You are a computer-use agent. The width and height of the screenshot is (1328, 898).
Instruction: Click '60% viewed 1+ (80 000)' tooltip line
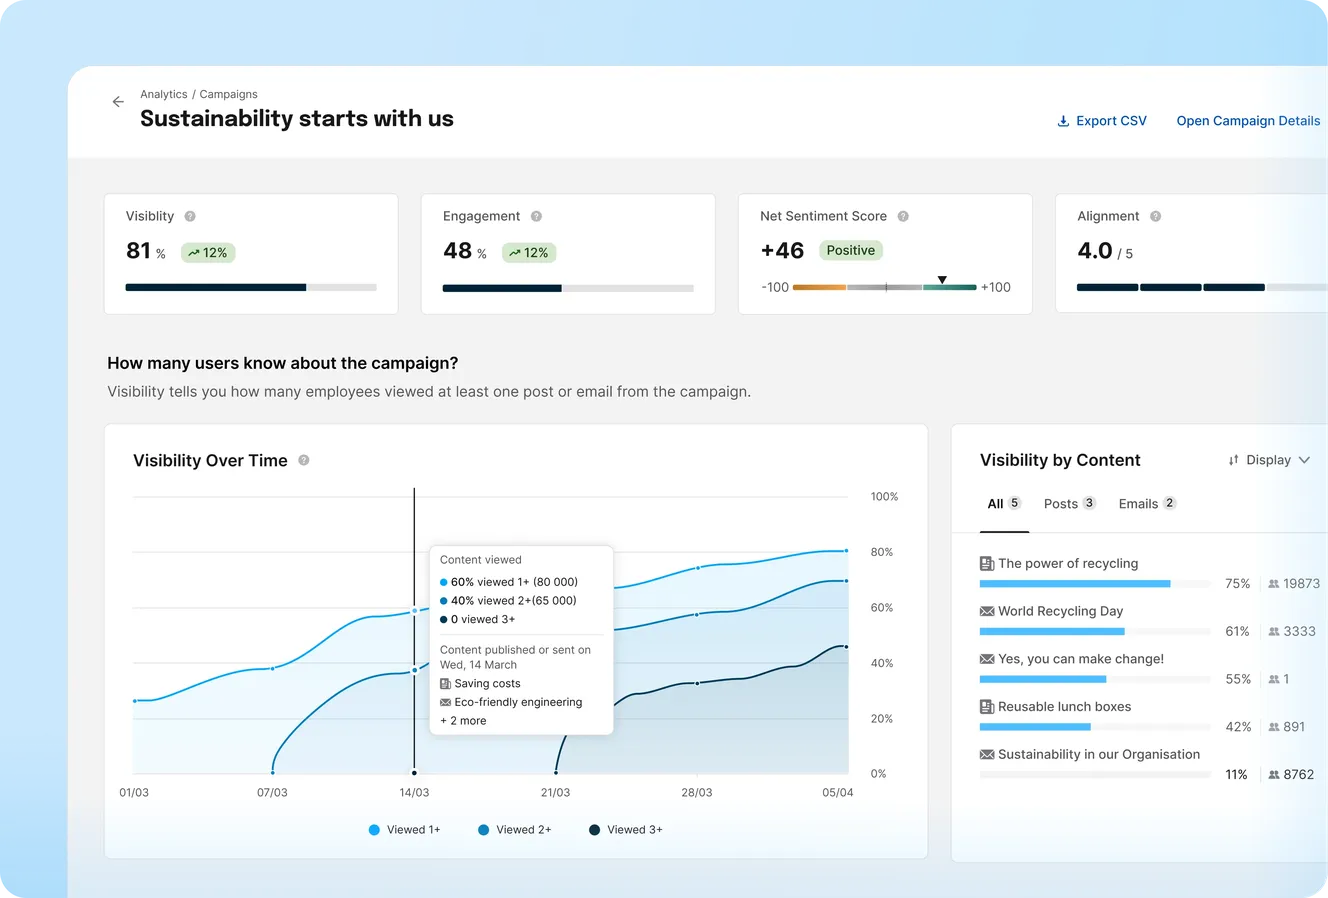(x=509, y=582)
